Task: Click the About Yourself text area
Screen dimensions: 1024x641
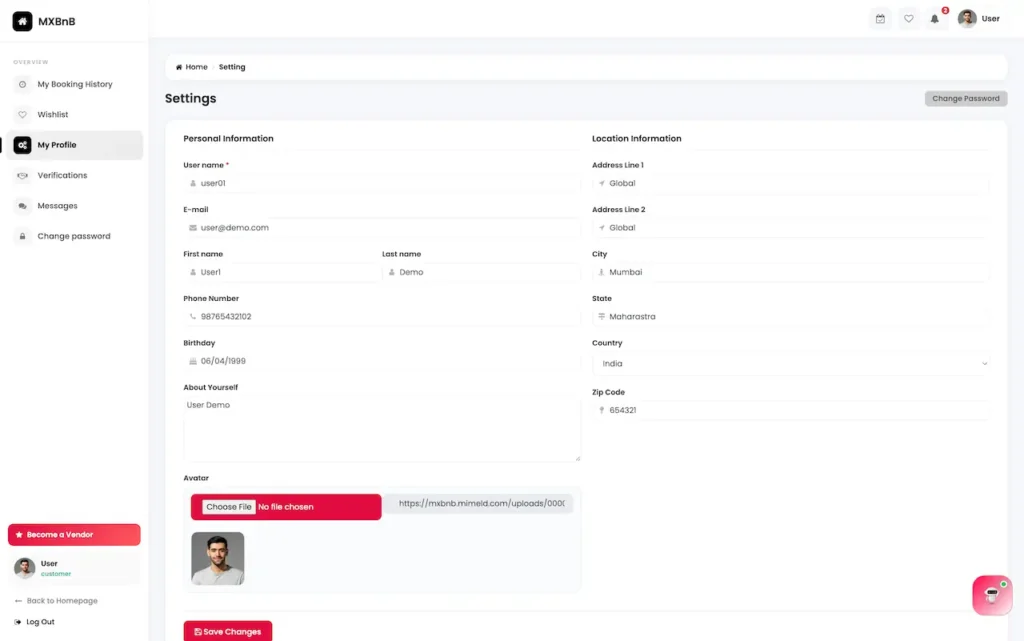Action: (381, 429)
